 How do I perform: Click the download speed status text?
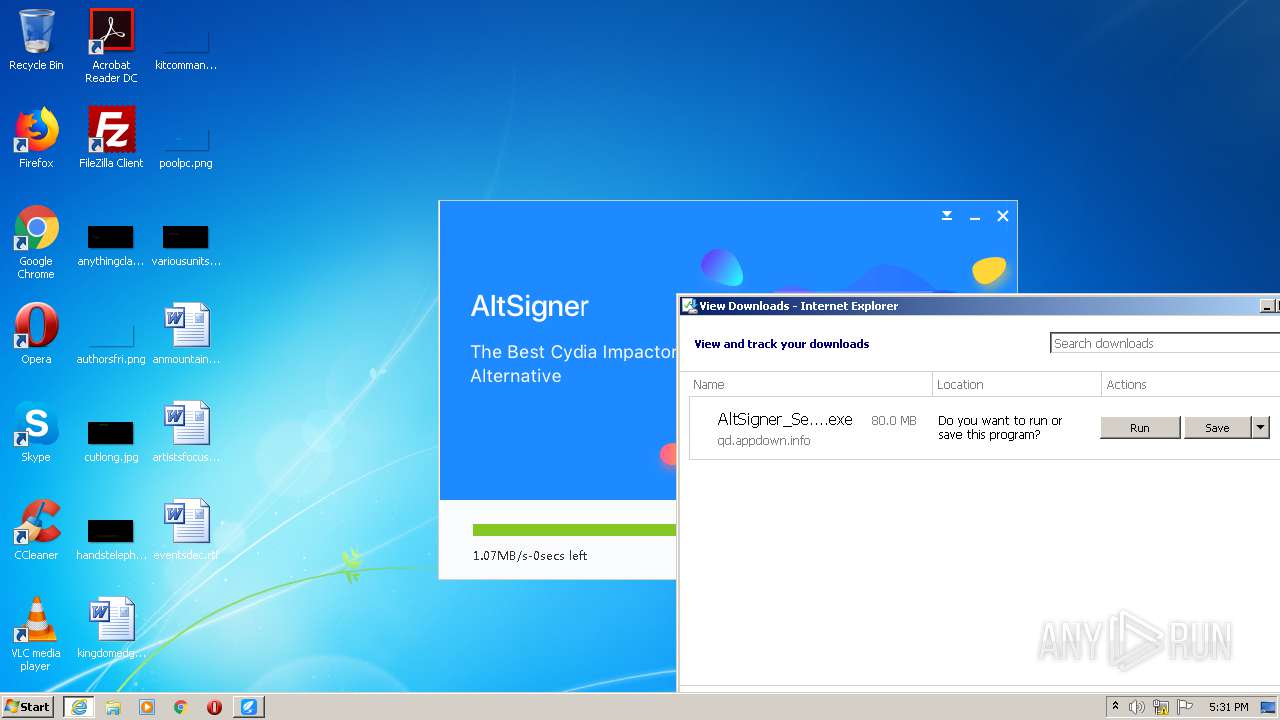(530, 556)
